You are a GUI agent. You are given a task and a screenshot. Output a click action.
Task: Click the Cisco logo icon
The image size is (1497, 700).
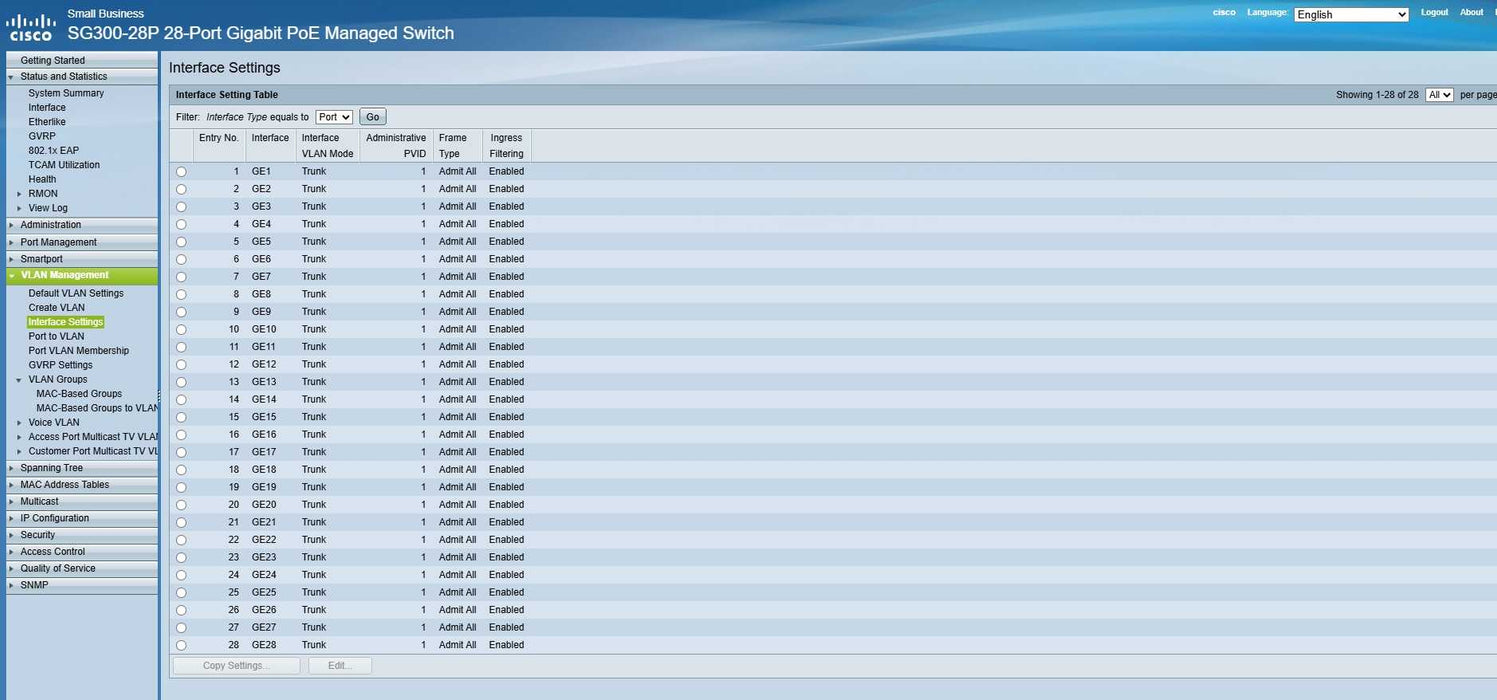31,27
